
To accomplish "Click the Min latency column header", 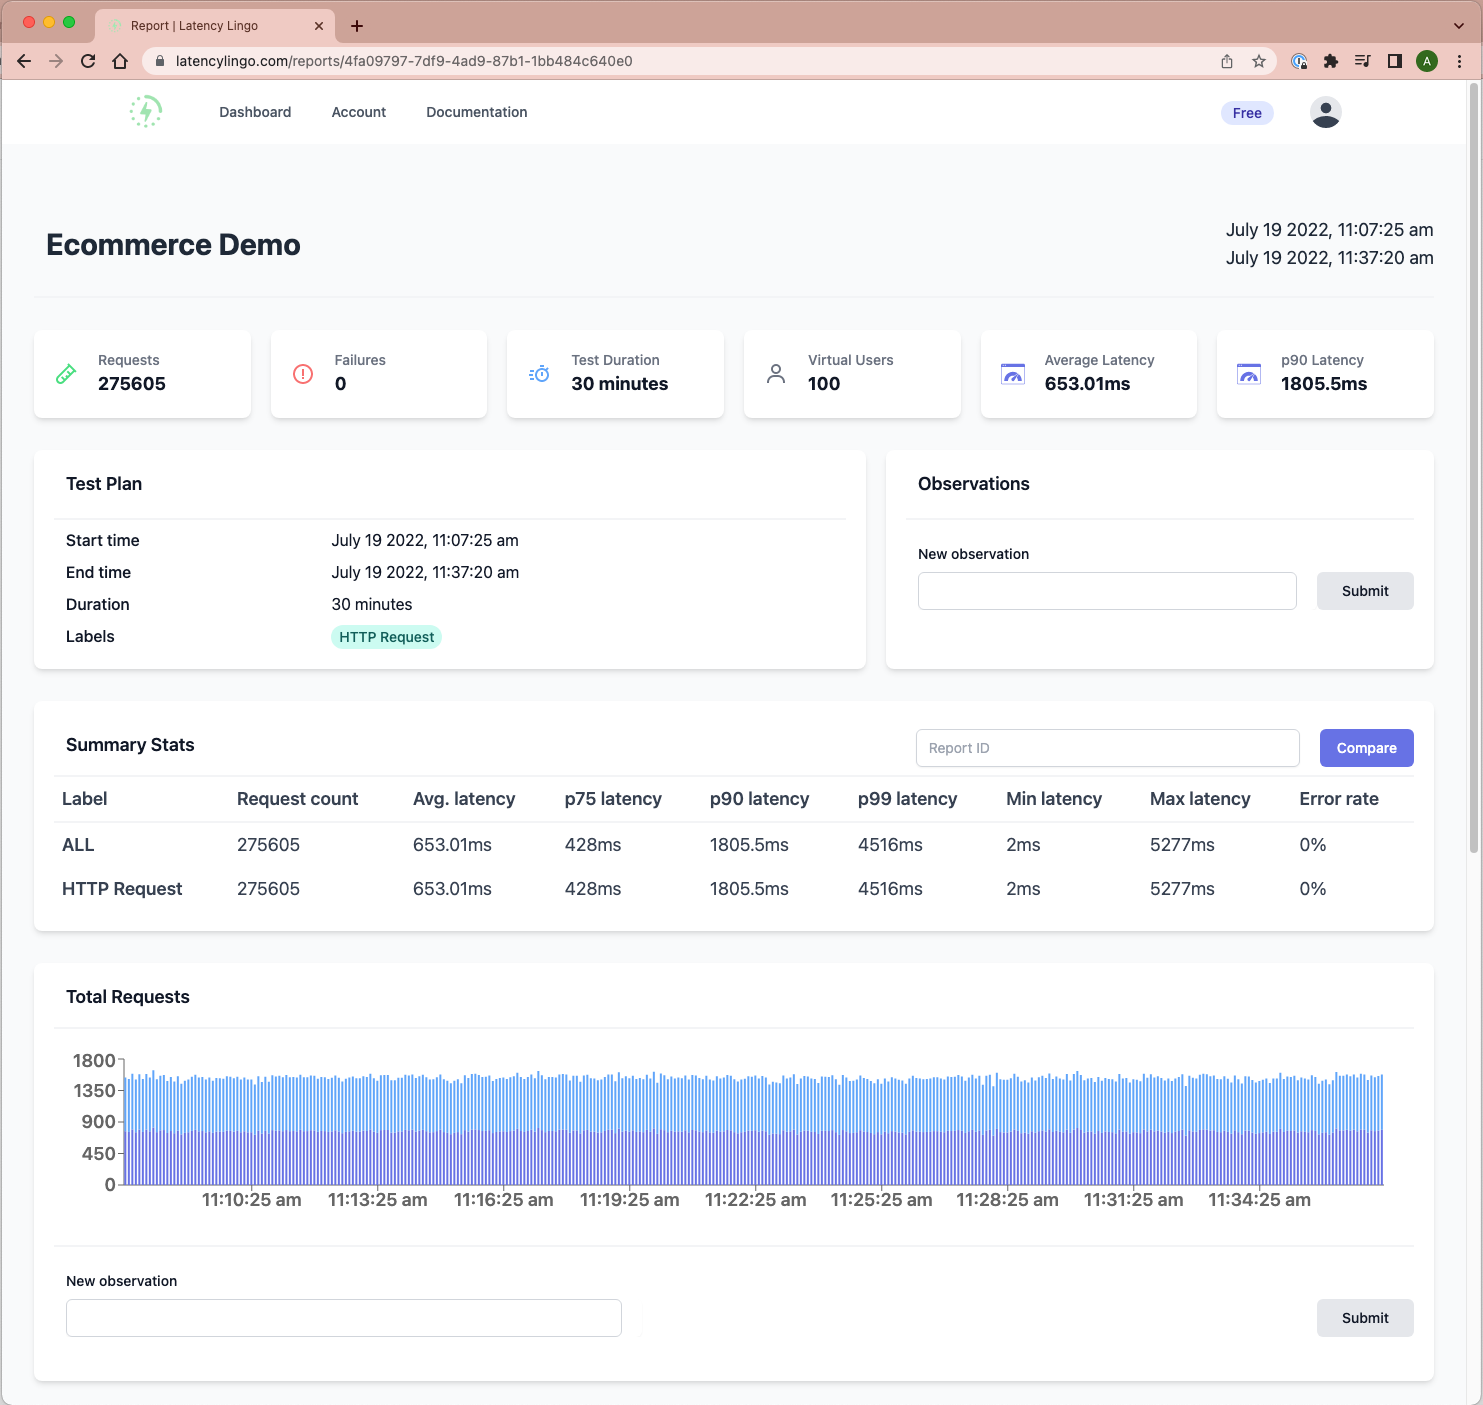I will [x=1054, y=799].
